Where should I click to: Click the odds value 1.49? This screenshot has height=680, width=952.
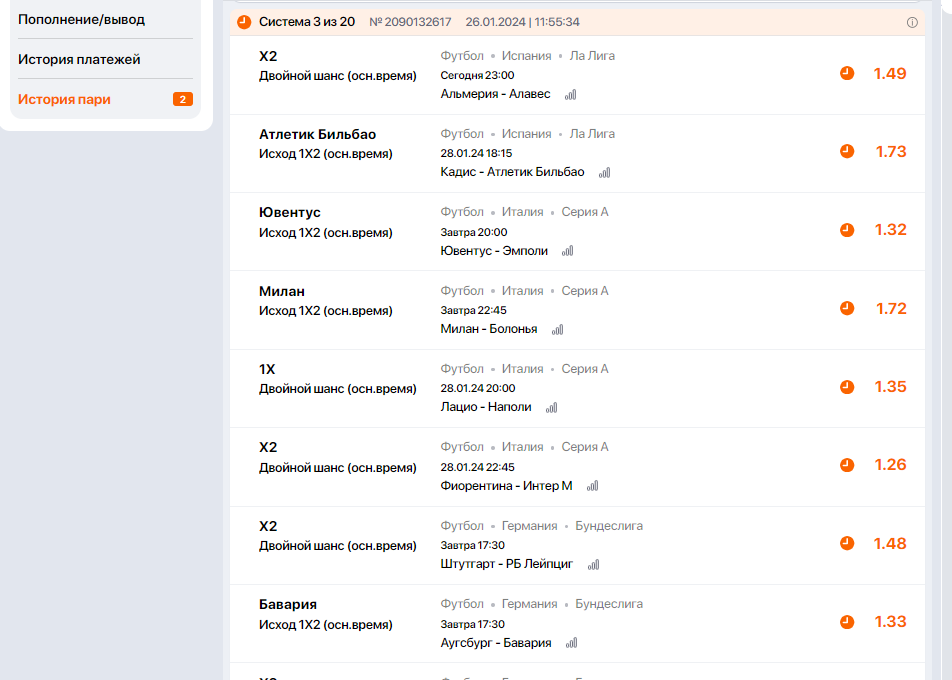889,73
